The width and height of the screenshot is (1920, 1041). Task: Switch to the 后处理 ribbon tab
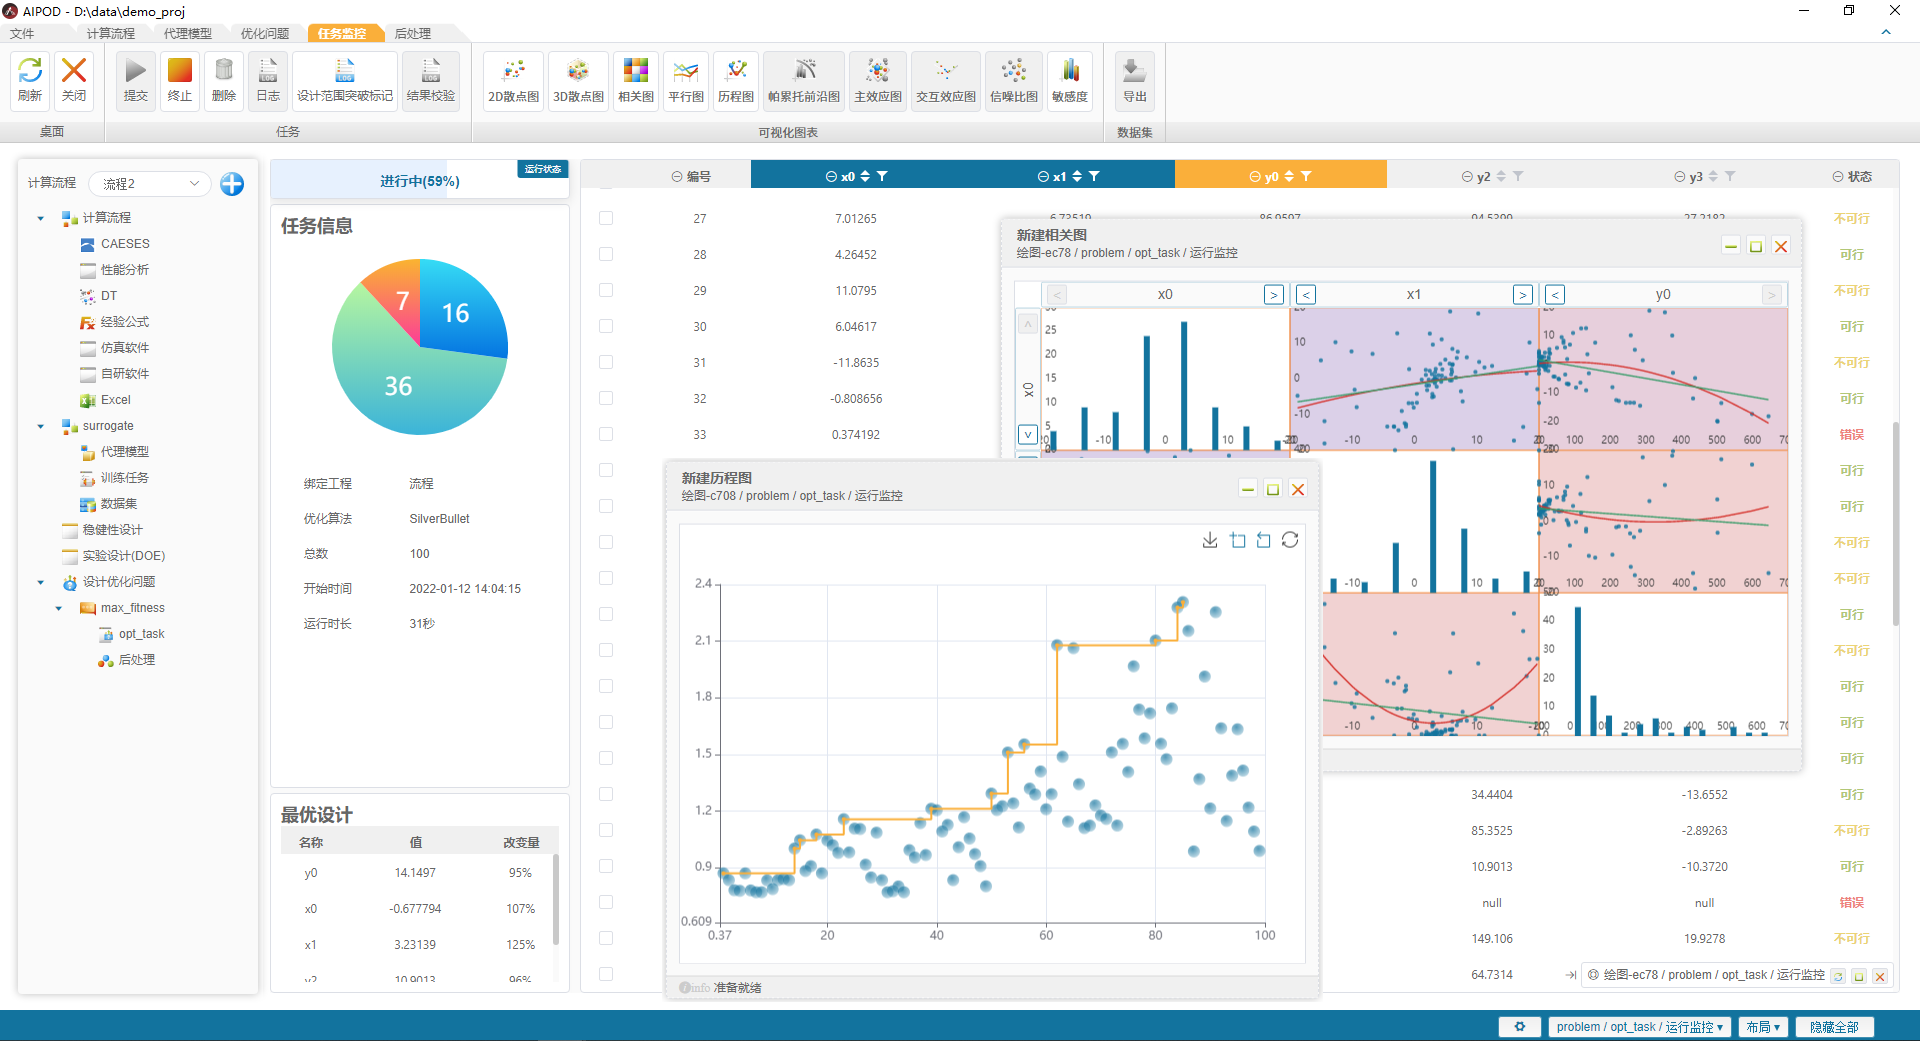tap(413, 33)
